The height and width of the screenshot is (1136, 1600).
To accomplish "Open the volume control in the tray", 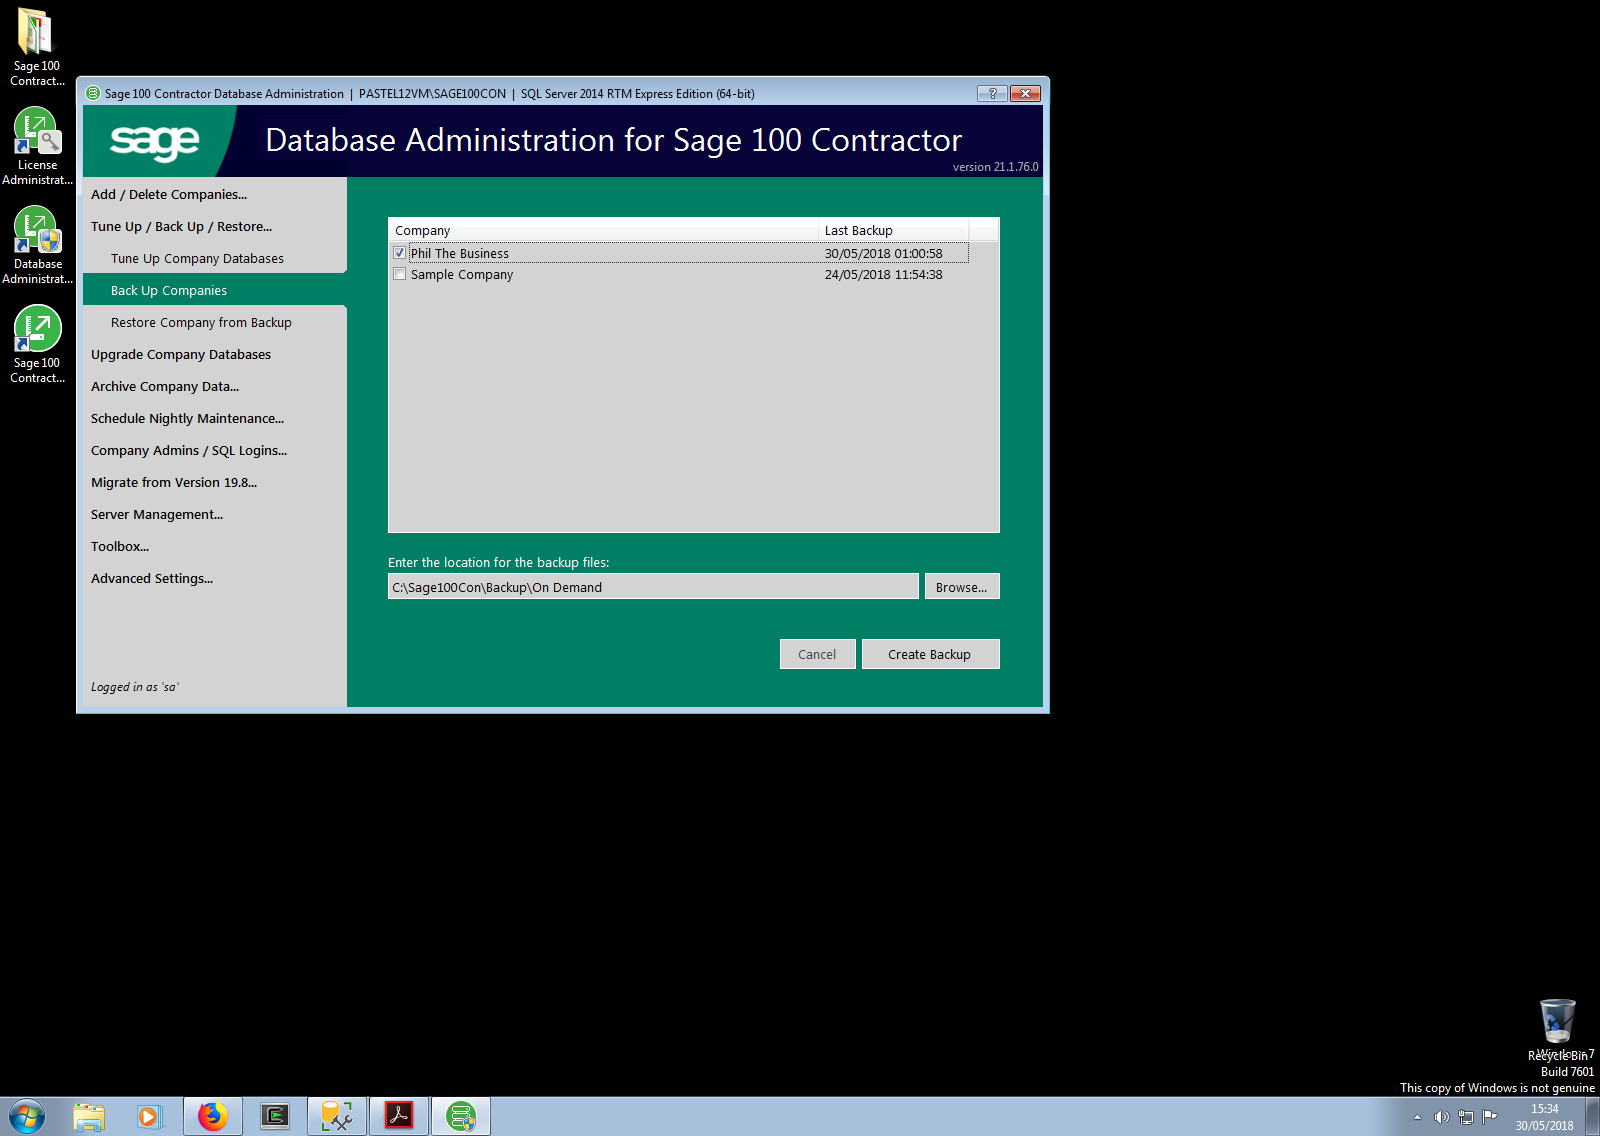I will [x=1441, y=1117].
